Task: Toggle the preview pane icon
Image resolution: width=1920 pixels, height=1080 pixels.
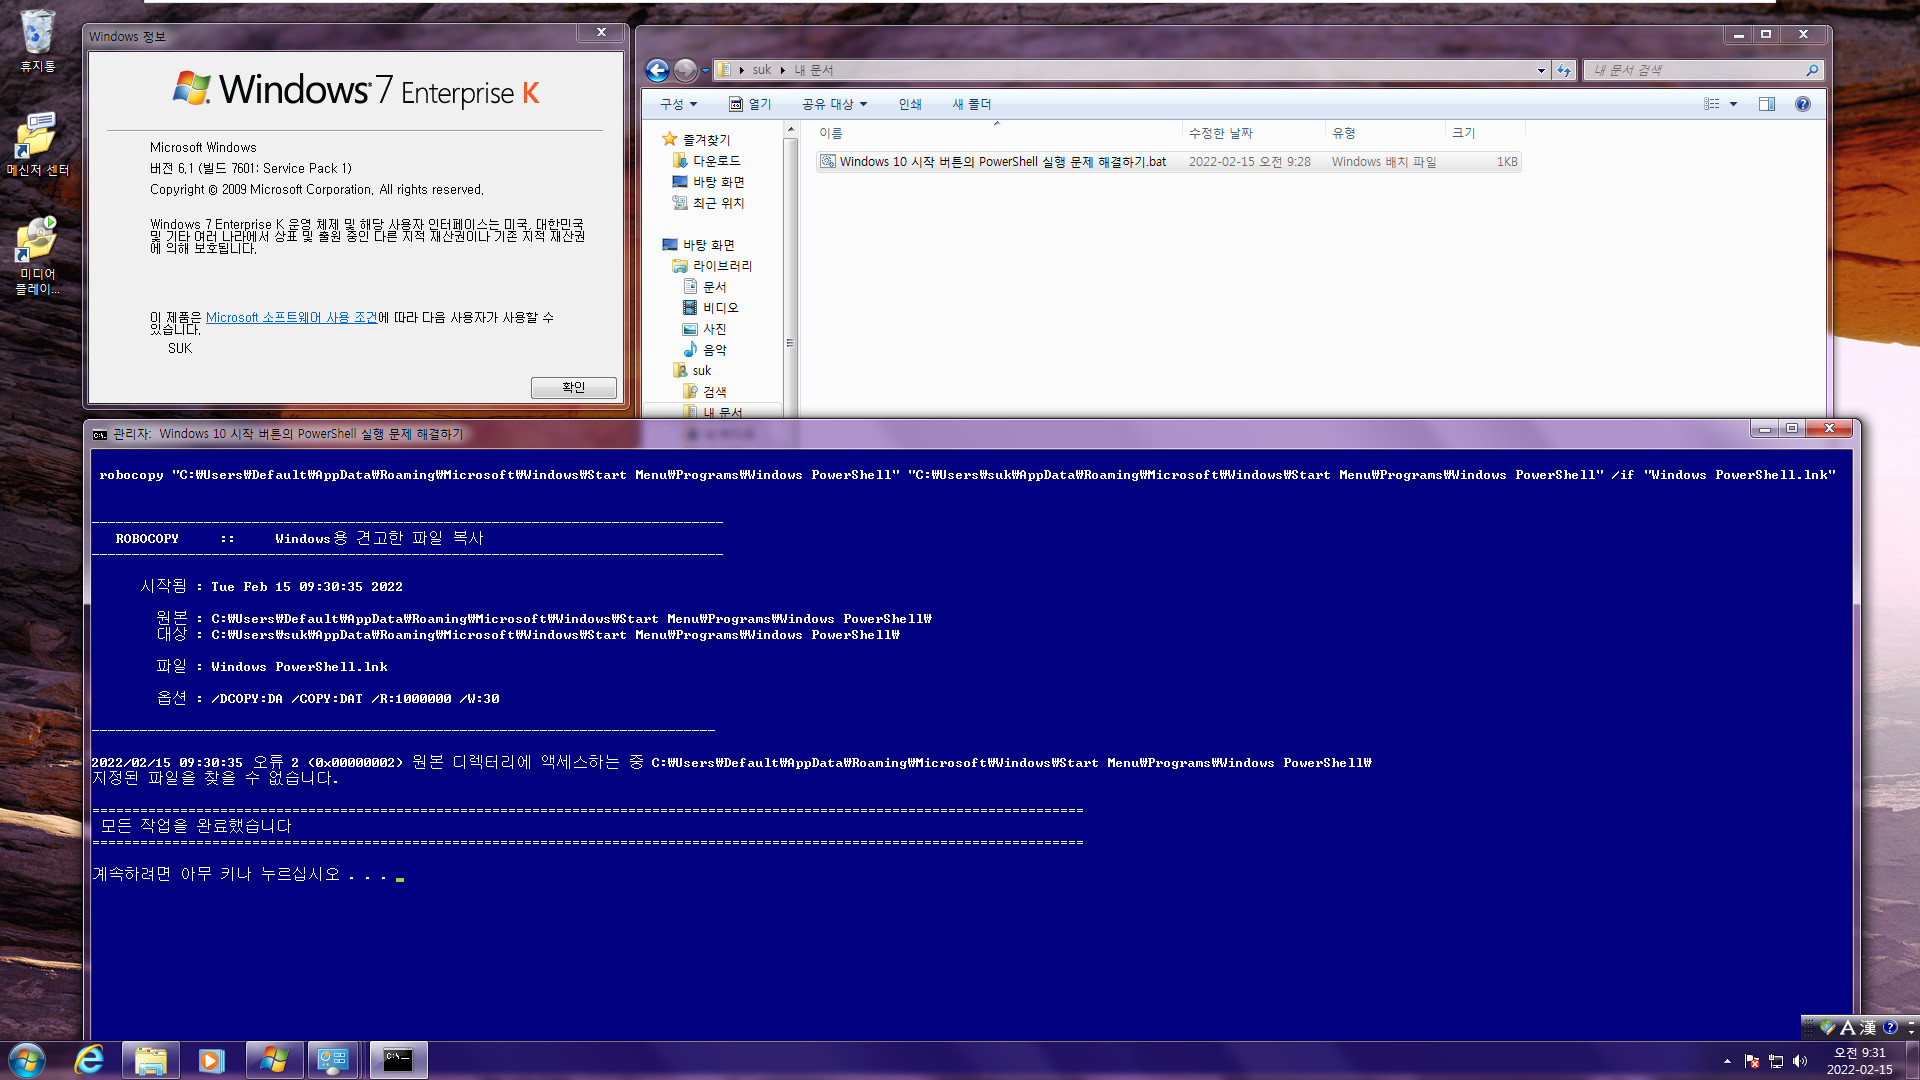Action: click(x=1767, y=104)
